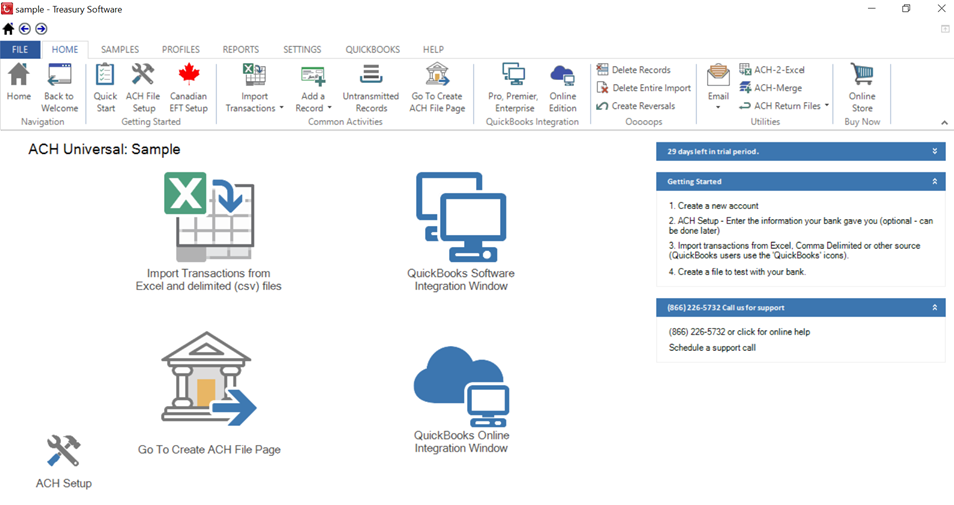The image size is (954, 505).
Task: Click the Treasury Software app icon in title bar
Action: coord(7,9)
